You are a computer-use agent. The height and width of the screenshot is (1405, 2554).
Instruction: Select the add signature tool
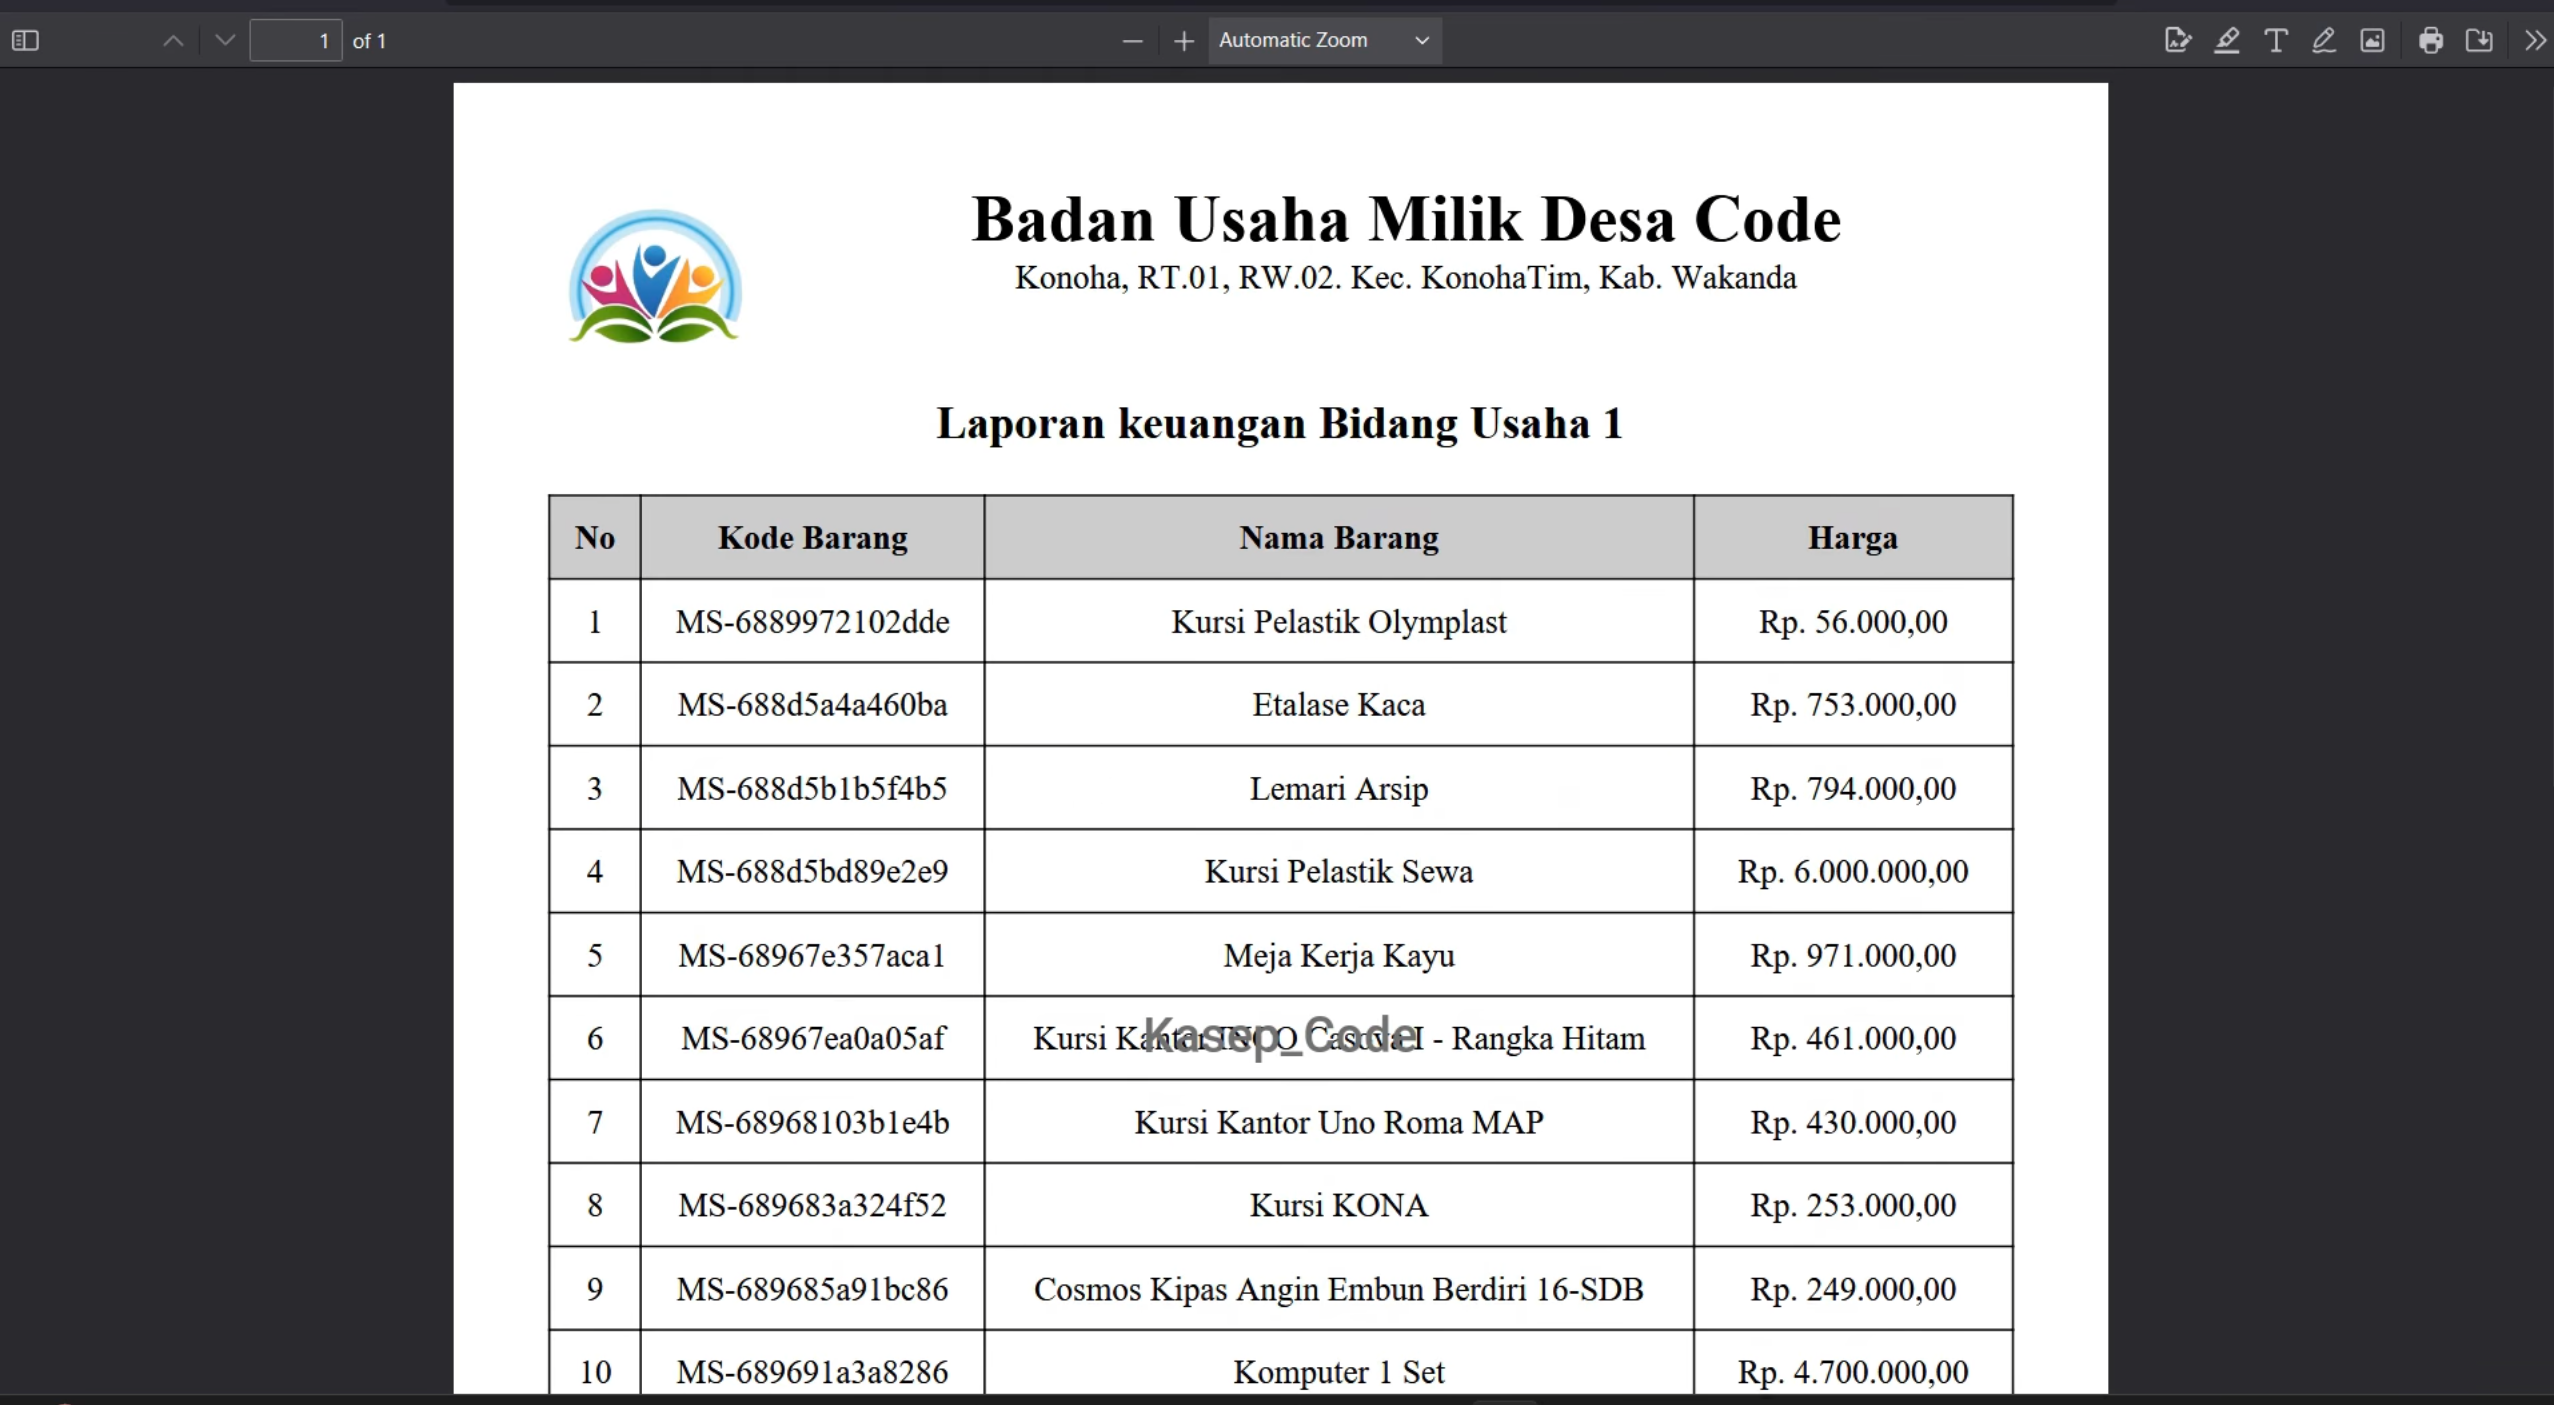pyautogui.click(x=2177, y=41)
